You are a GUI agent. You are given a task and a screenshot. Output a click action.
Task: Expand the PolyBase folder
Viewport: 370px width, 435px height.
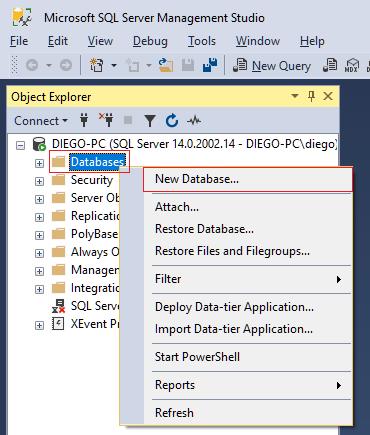click(x=39, y=235)
